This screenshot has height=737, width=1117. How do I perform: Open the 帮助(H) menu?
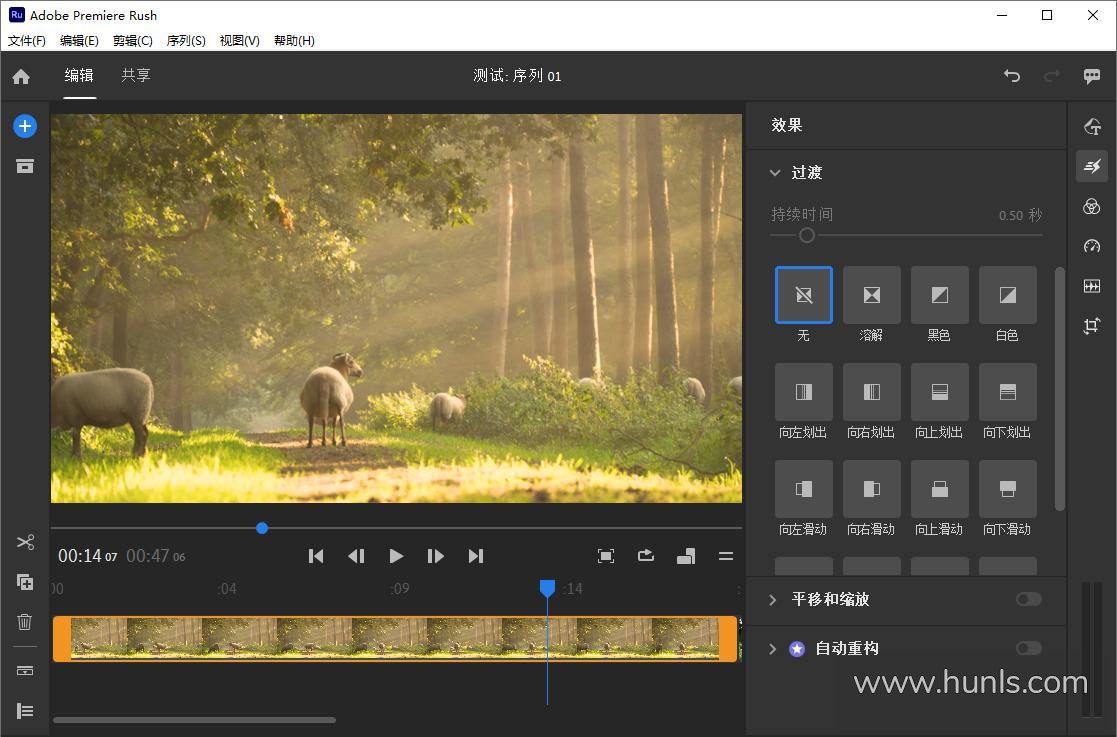[x=294, y=41]
